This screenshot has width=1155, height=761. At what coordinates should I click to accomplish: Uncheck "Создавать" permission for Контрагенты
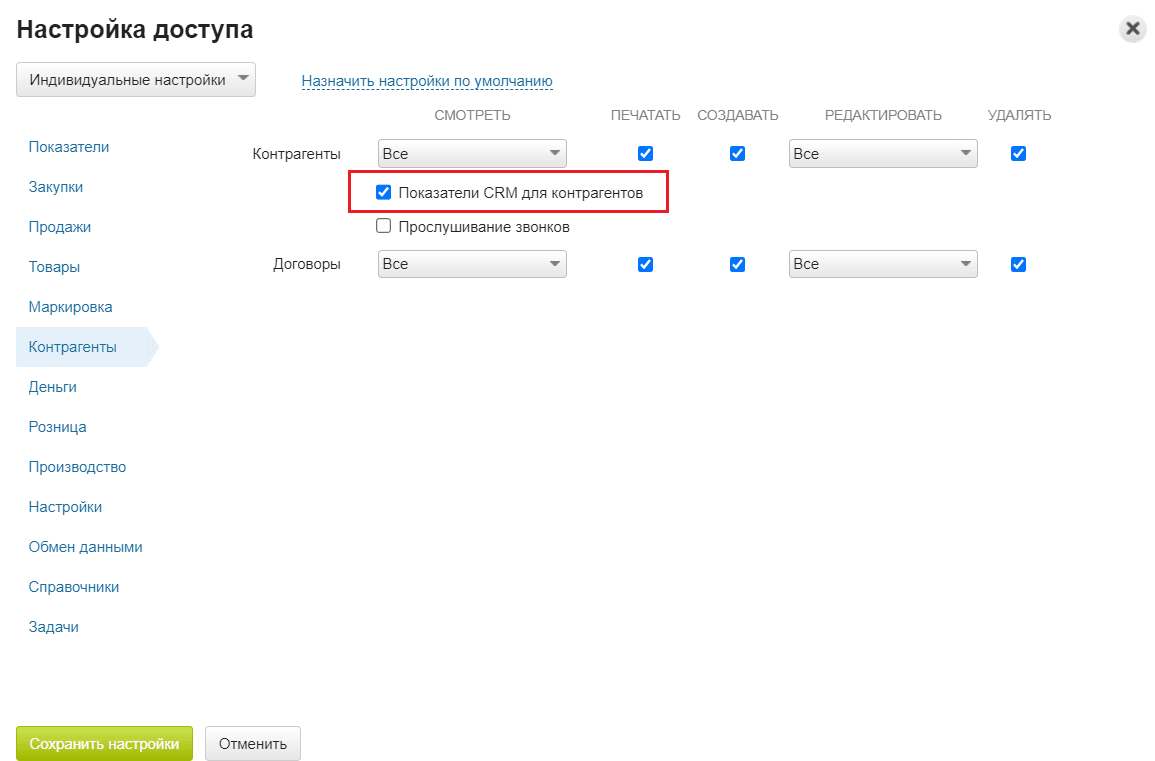737,153
